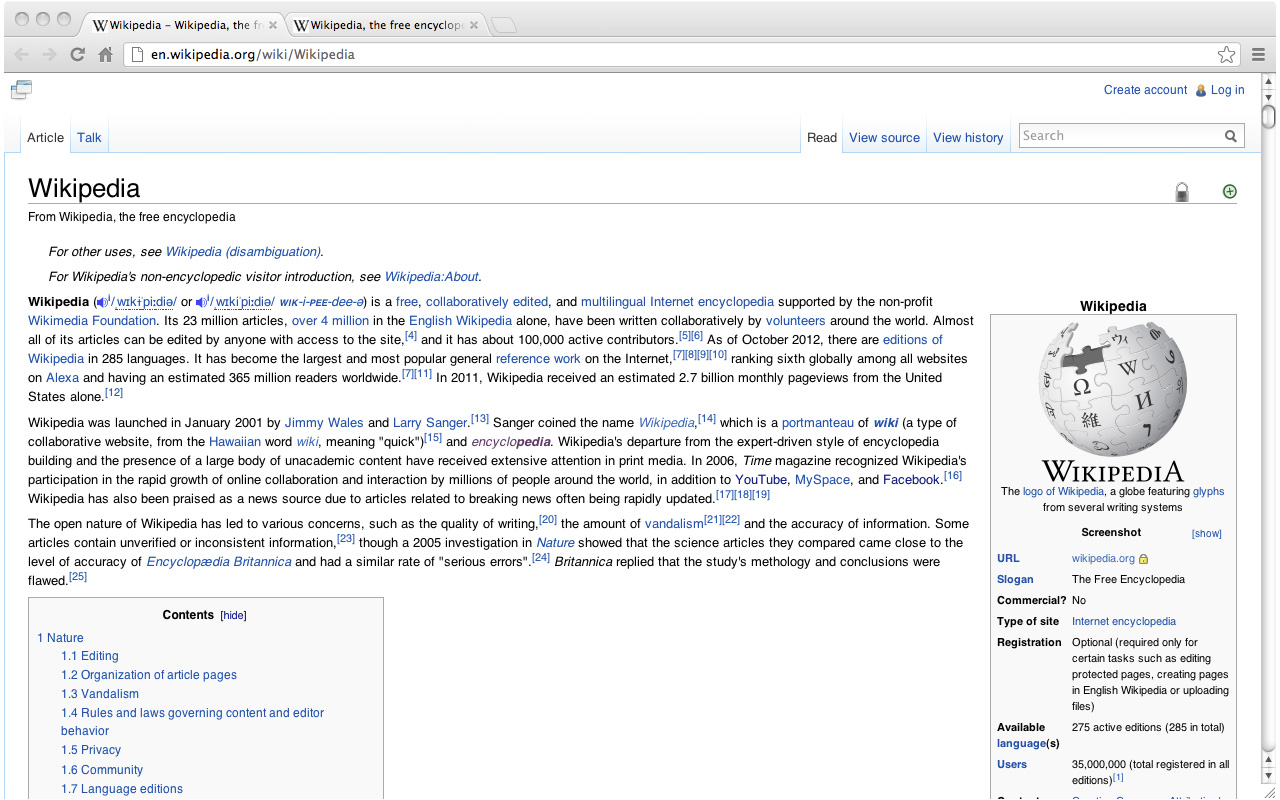The image size is (1280, 800).
Task: Jump to '1.1 Editing' in Contents
Action: (x=90, y=656)
